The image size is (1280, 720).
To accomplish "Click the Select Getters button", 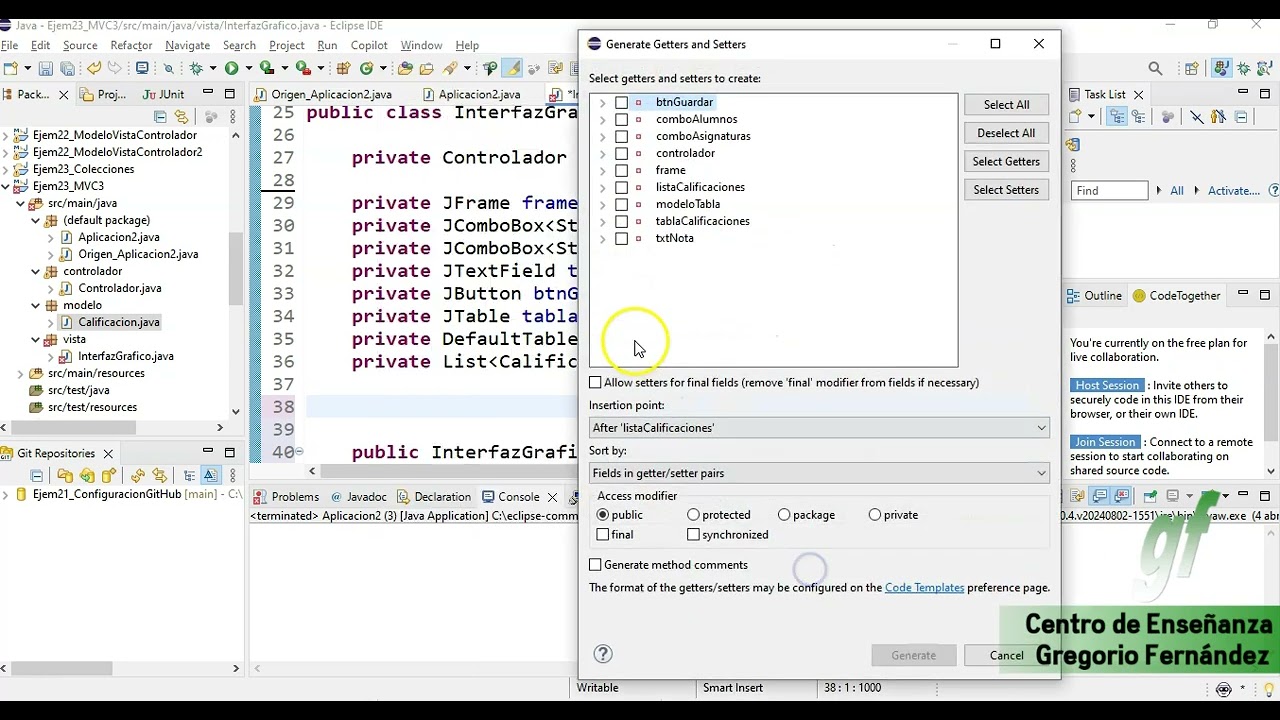I will pyautogui.click(x=1006, y=161).
